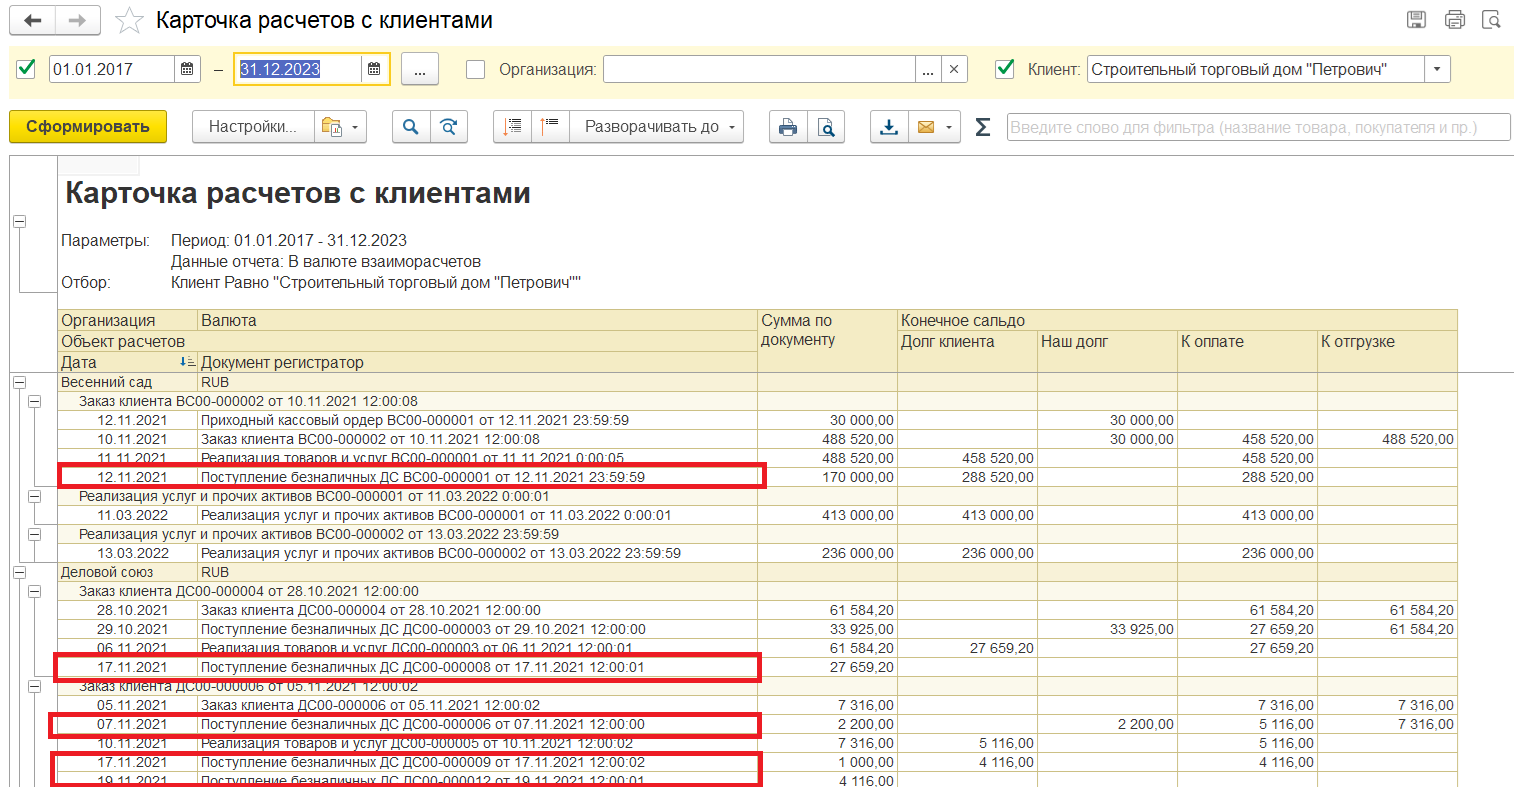The image size is (1514, 787).
Task: Toggle the period filter checkbox
Action: pos(27,69)
